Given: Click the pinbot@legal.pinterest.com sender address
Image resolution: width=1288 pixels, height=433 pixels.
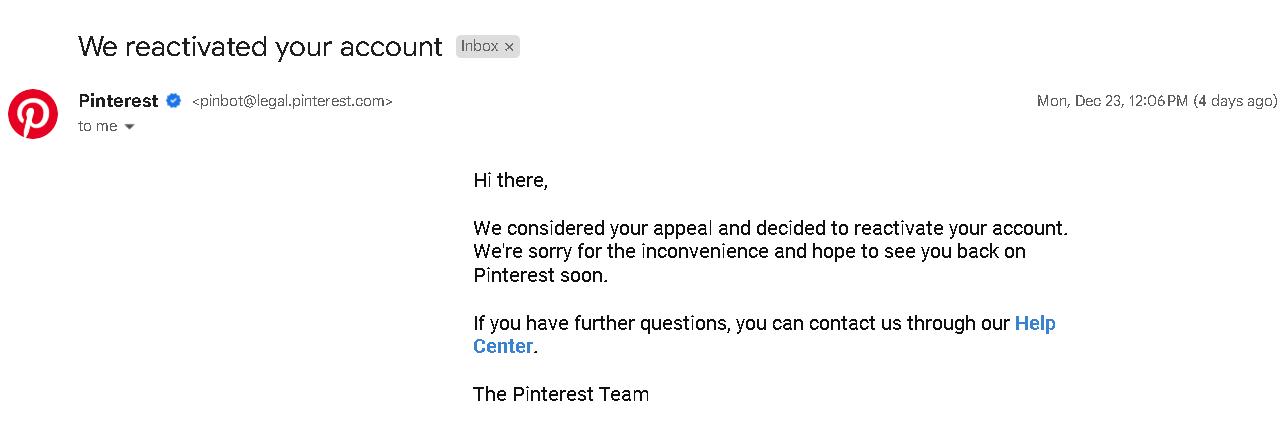Looking at the screenshot, I should (292, 101).
